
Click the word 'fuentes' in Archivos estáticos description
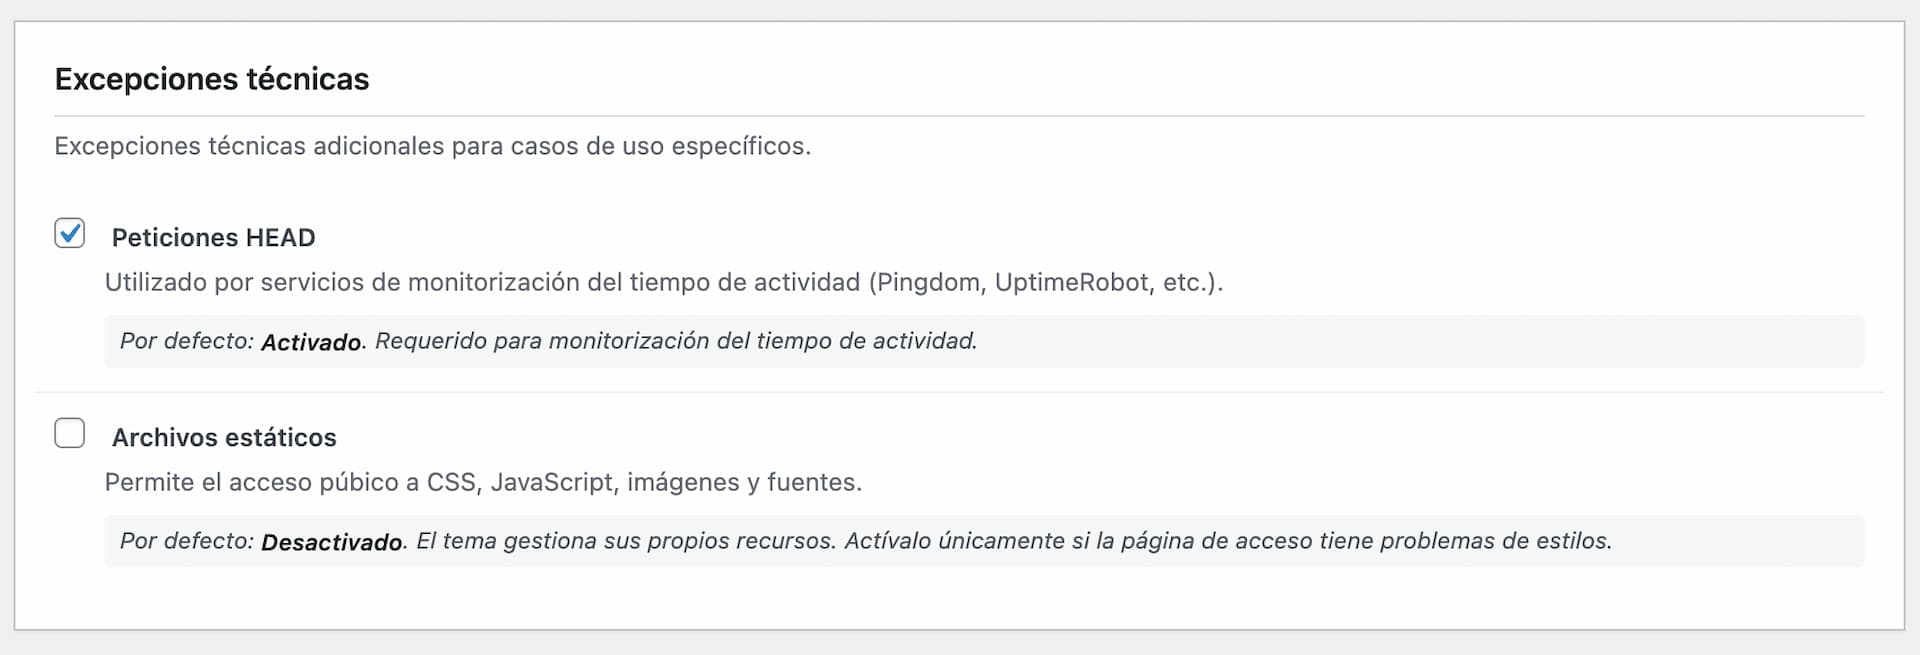[x=811, y=482]
